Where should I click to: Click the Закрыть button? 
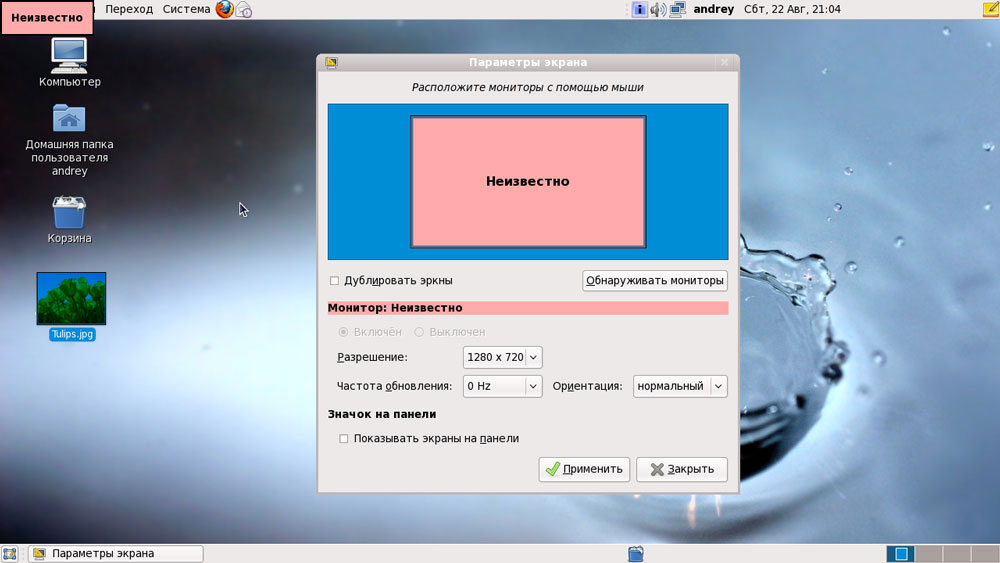pos(682,469)
